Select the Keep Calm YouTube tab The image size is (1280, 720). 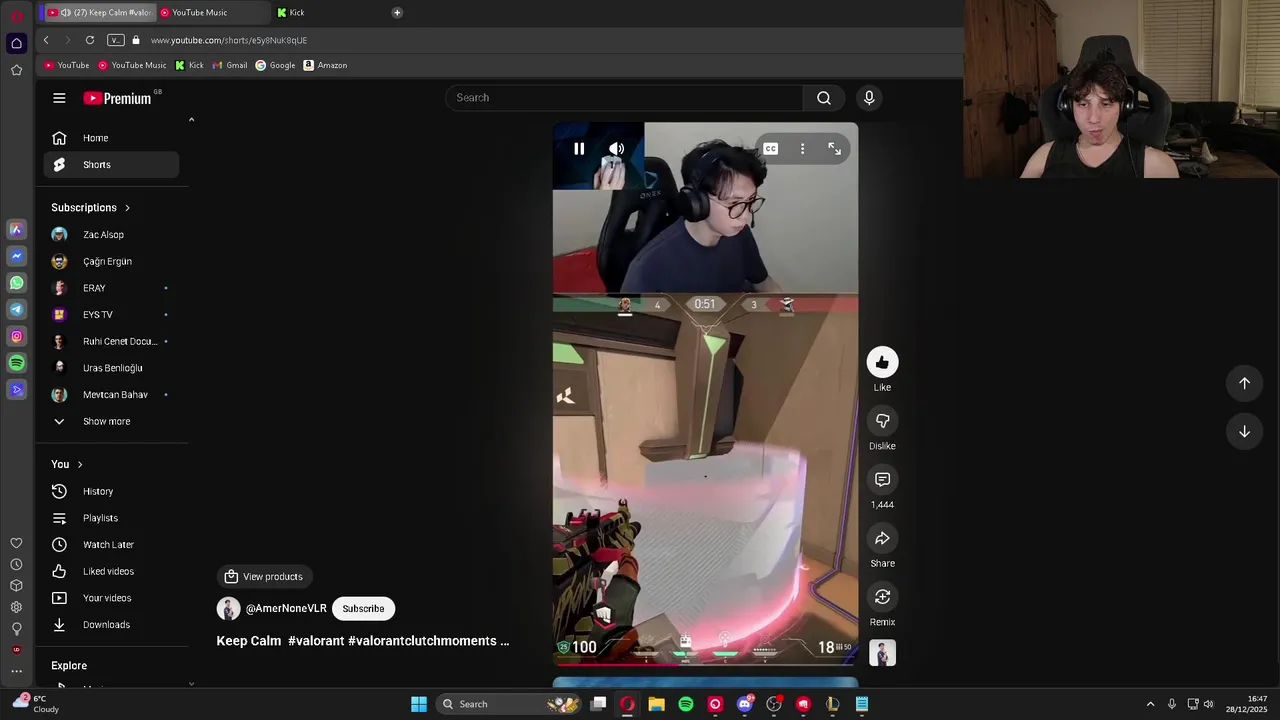98,12
